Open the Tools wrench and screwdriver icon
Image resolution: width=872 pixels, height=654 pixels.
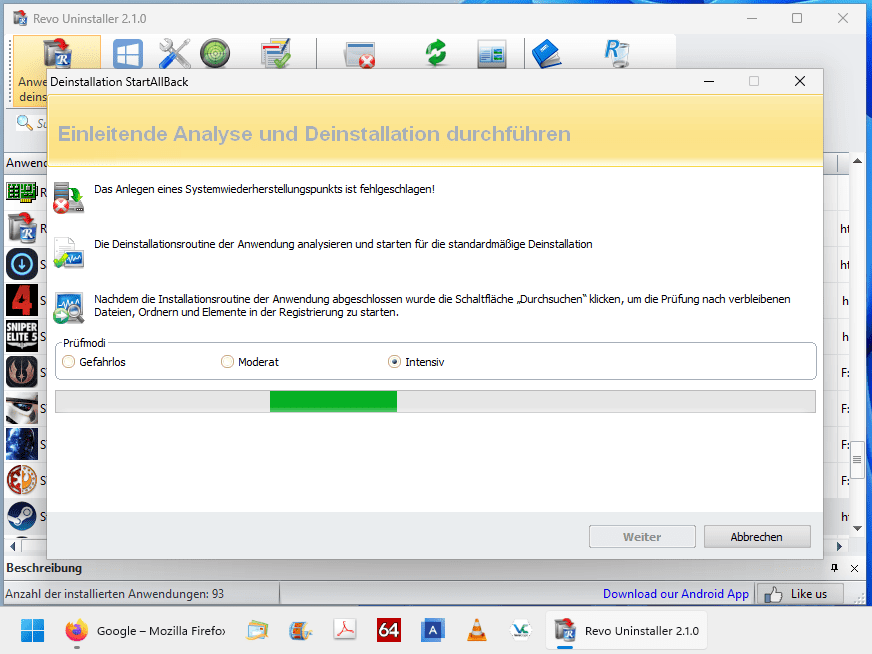tap(174, 53)
